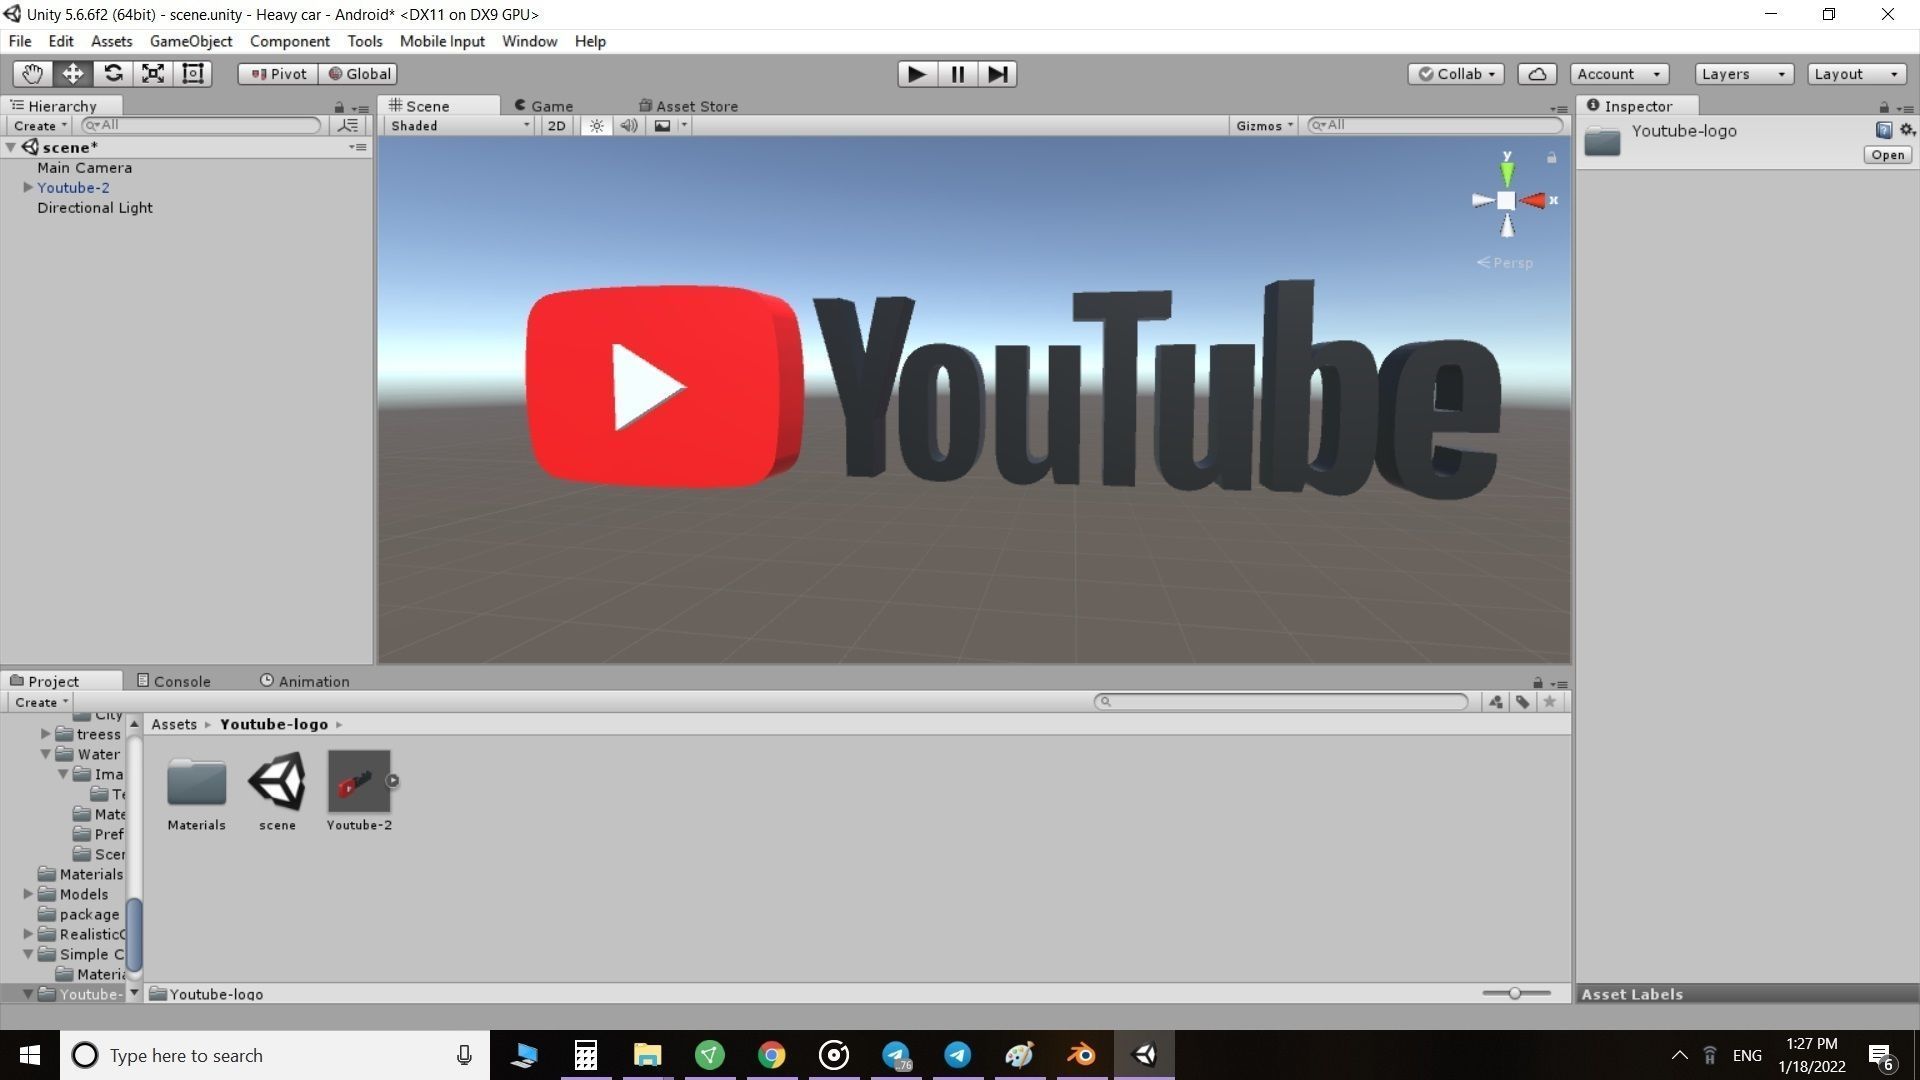Open the Gizmos dropdown

1264,126
